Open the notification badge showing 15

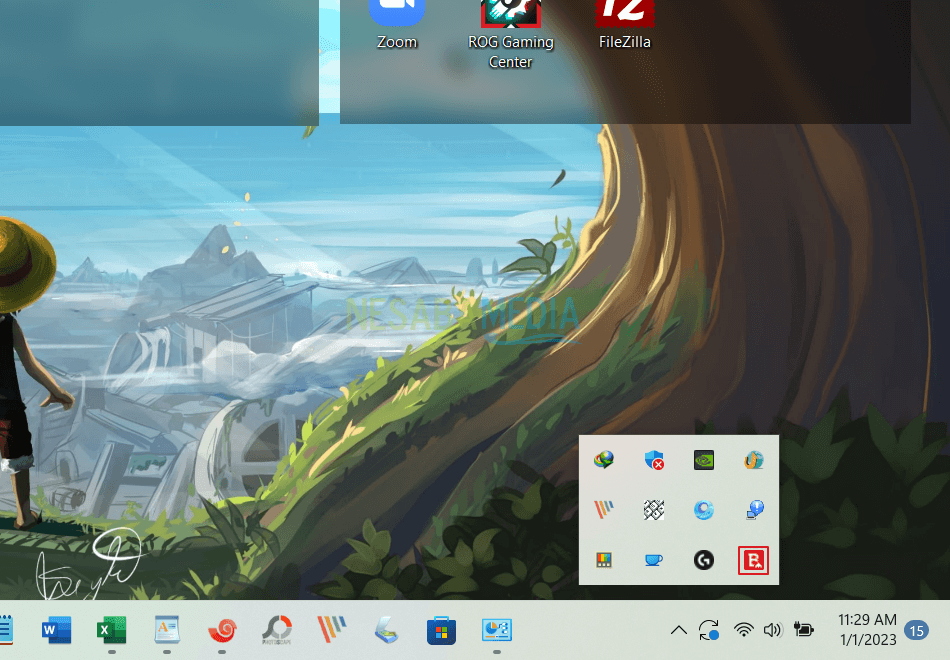point(917,631)
